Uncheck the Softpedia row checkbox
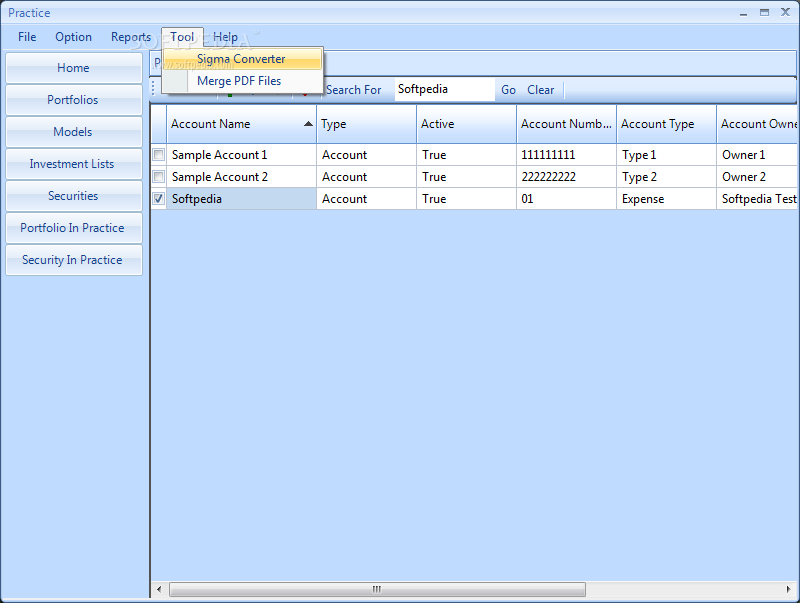 (x=159, y=198)
